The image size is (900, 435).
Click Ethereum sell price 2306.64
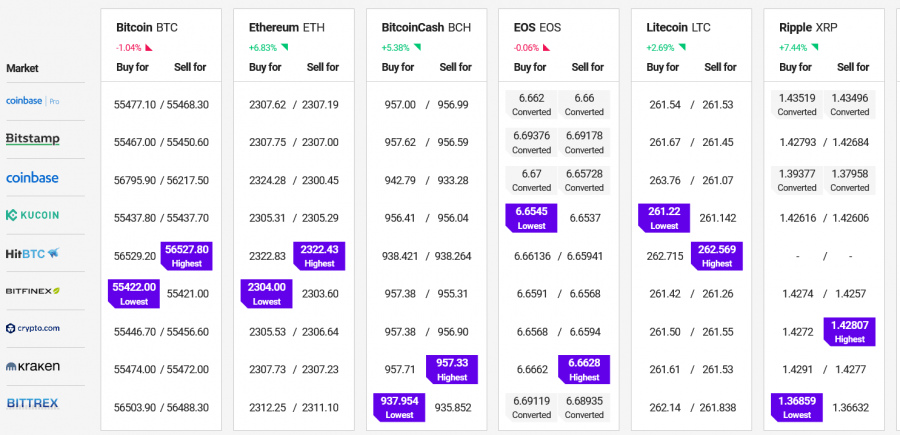point(320,332)
